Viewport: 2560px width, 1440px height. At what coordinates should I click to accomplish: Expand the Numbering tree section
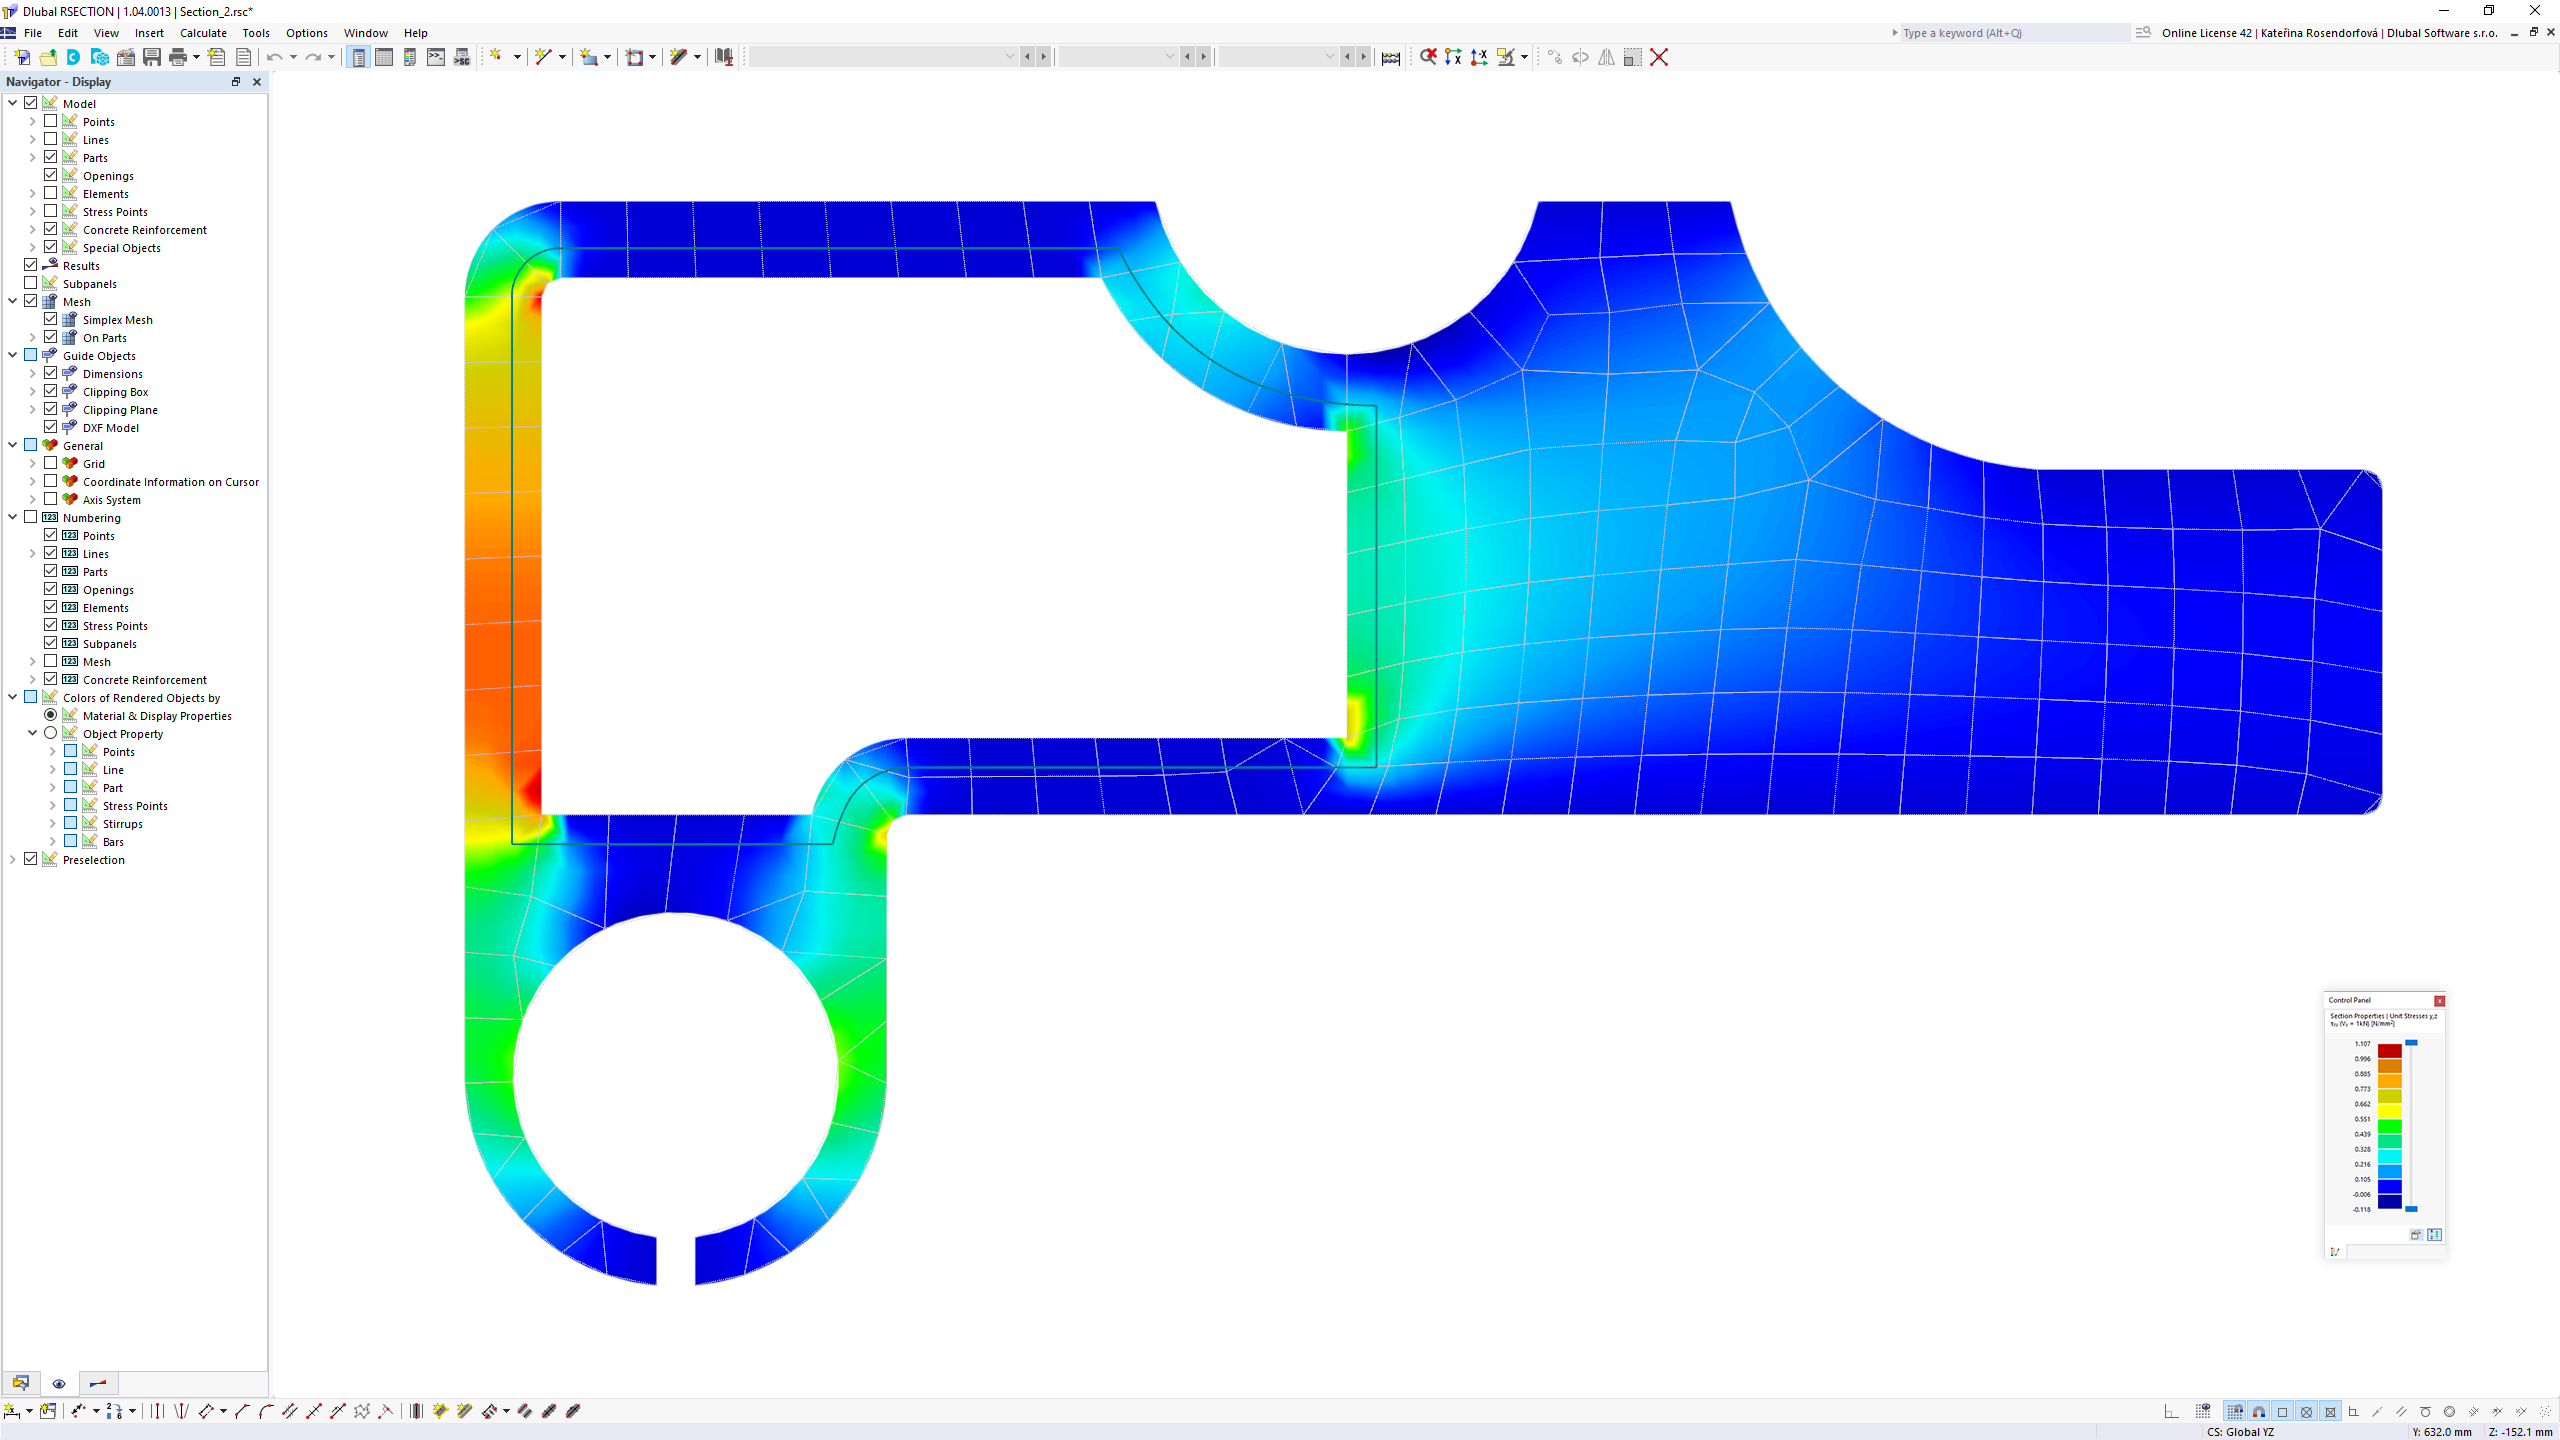click(12, 517)
